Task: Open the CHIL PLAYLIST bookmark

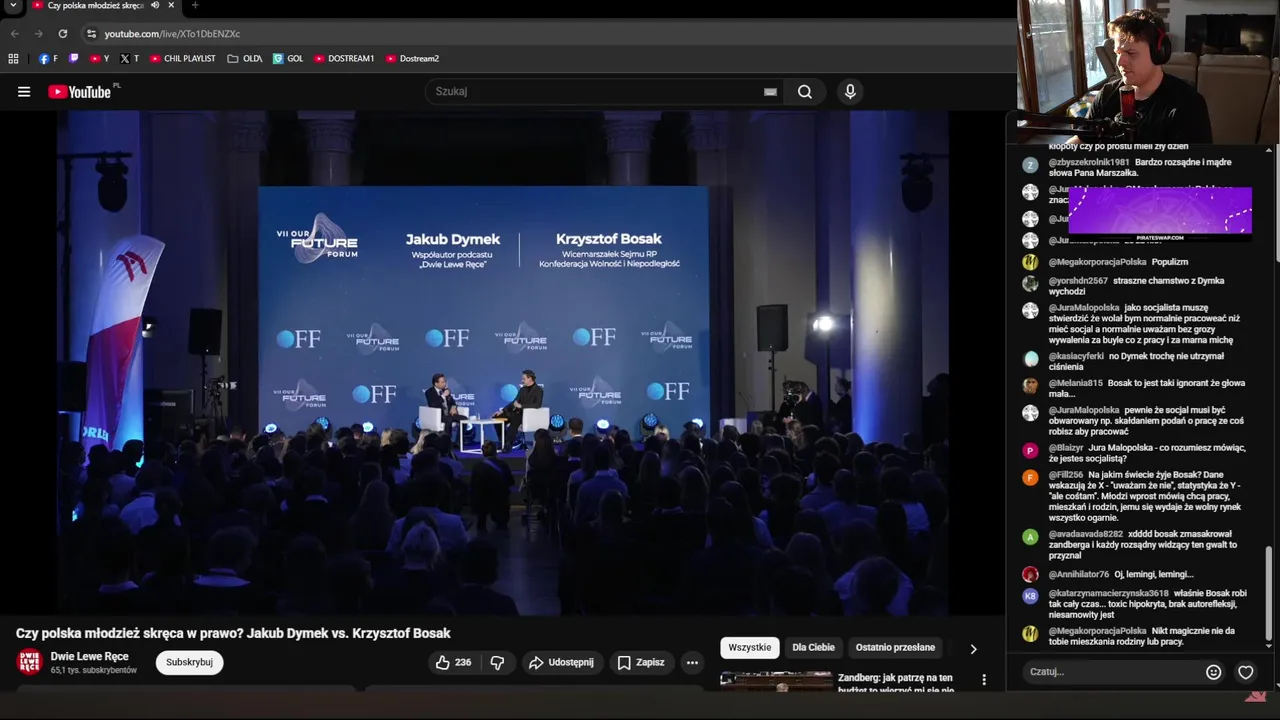Action: click(183, 59)
